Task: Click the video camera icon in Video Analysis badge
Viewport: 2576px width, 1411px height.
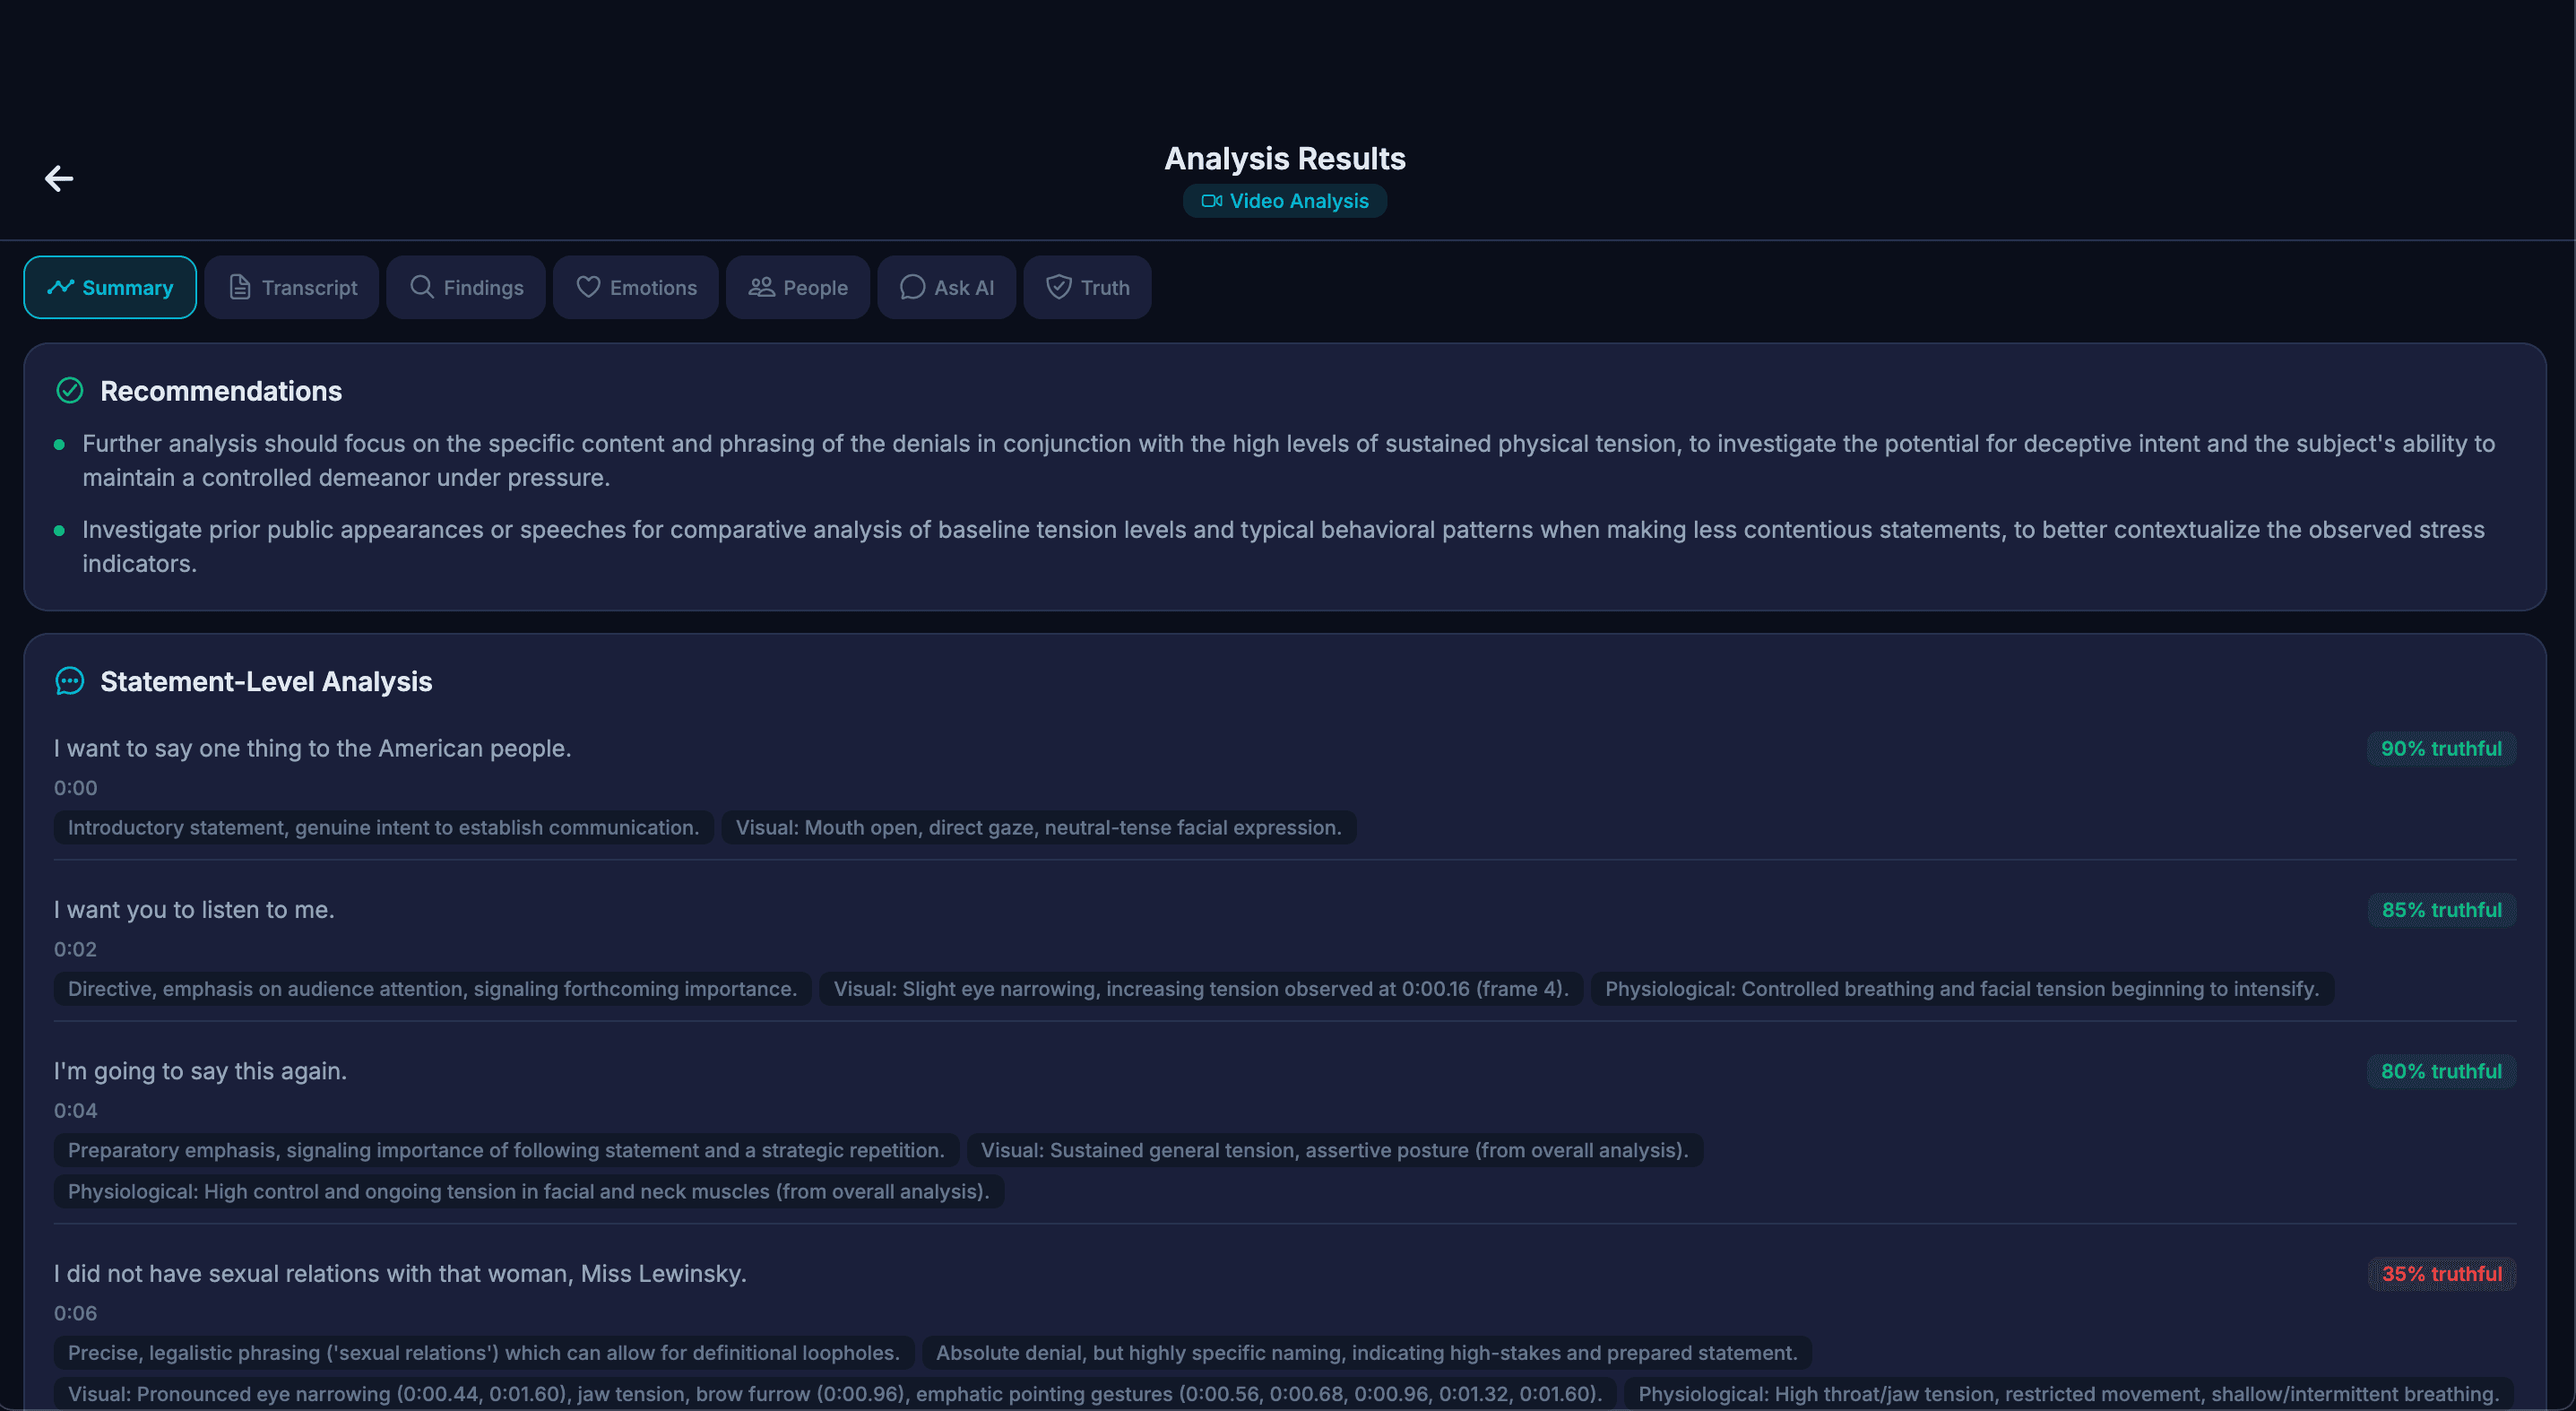Action: pyautogui.click(x=1211, y=200)
